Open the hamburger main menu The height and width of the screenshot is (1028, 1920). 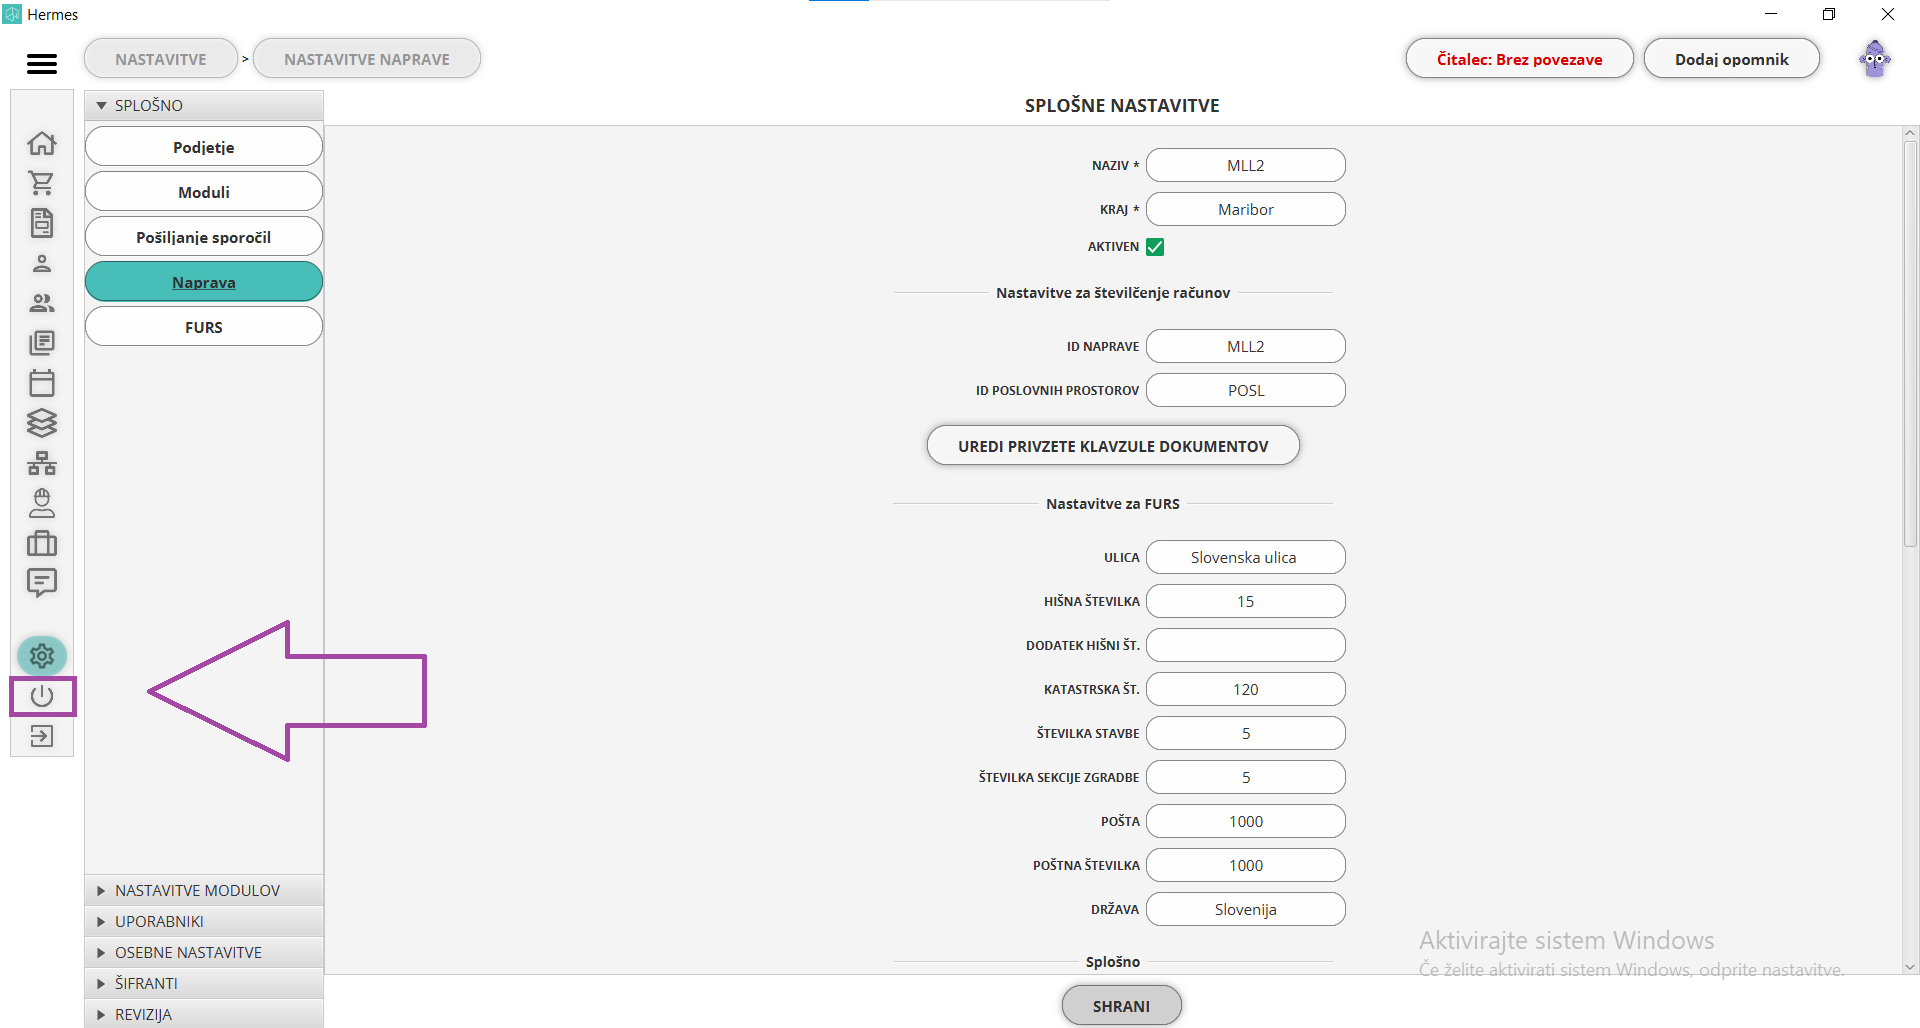(42, 64)
